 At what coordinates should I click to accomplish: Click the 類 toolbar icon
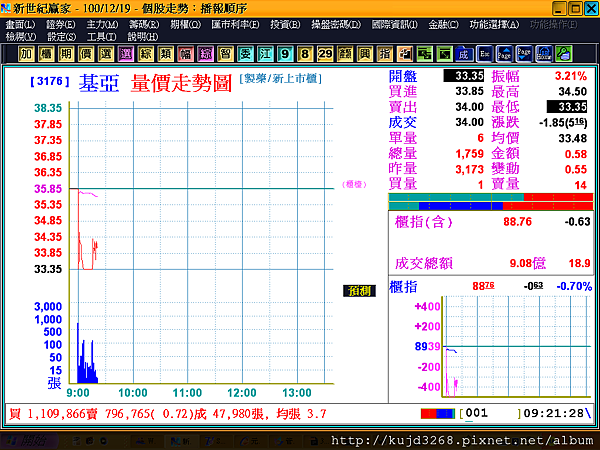(165, 54)
